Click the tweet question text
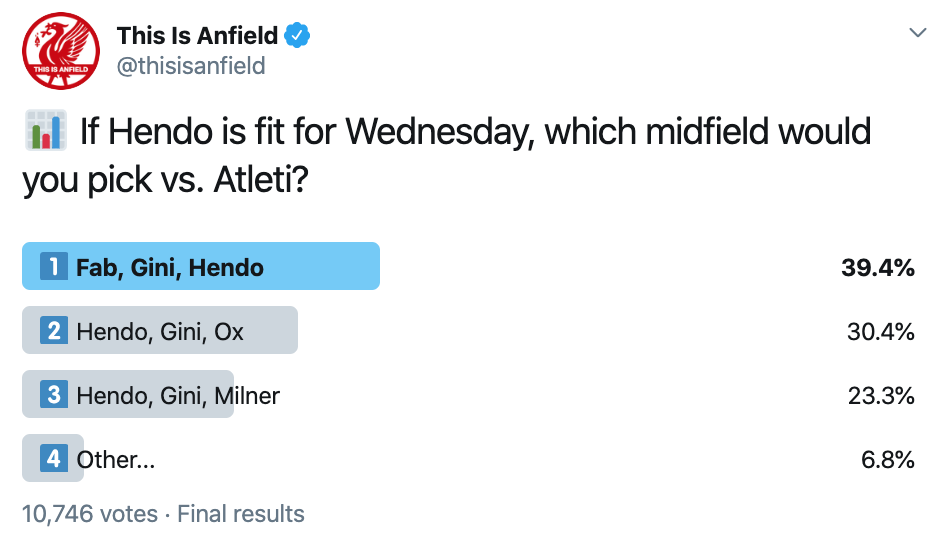 coord(447,156)
